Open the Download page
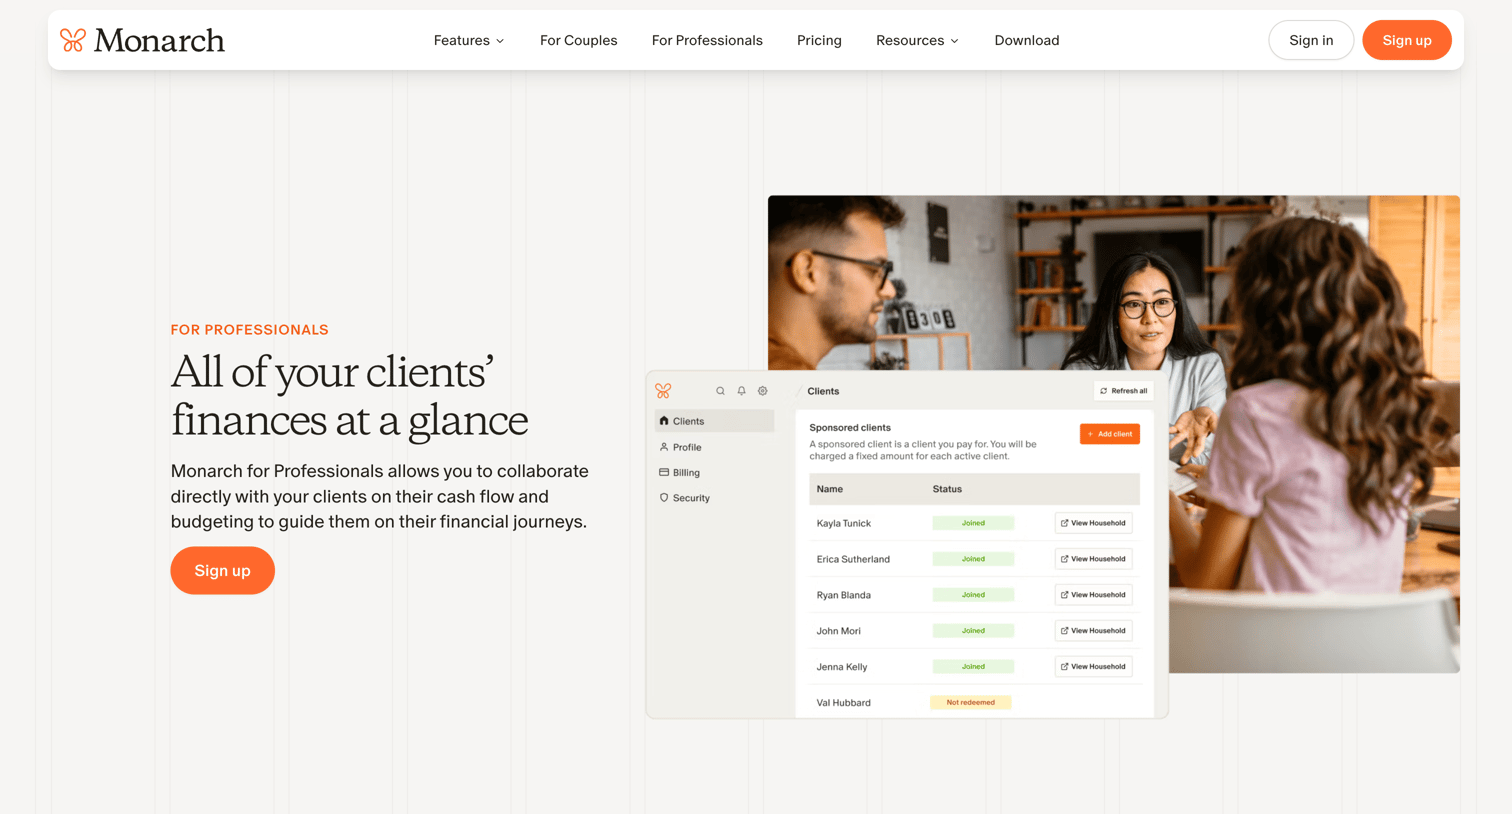 [x=1027, y=40]
